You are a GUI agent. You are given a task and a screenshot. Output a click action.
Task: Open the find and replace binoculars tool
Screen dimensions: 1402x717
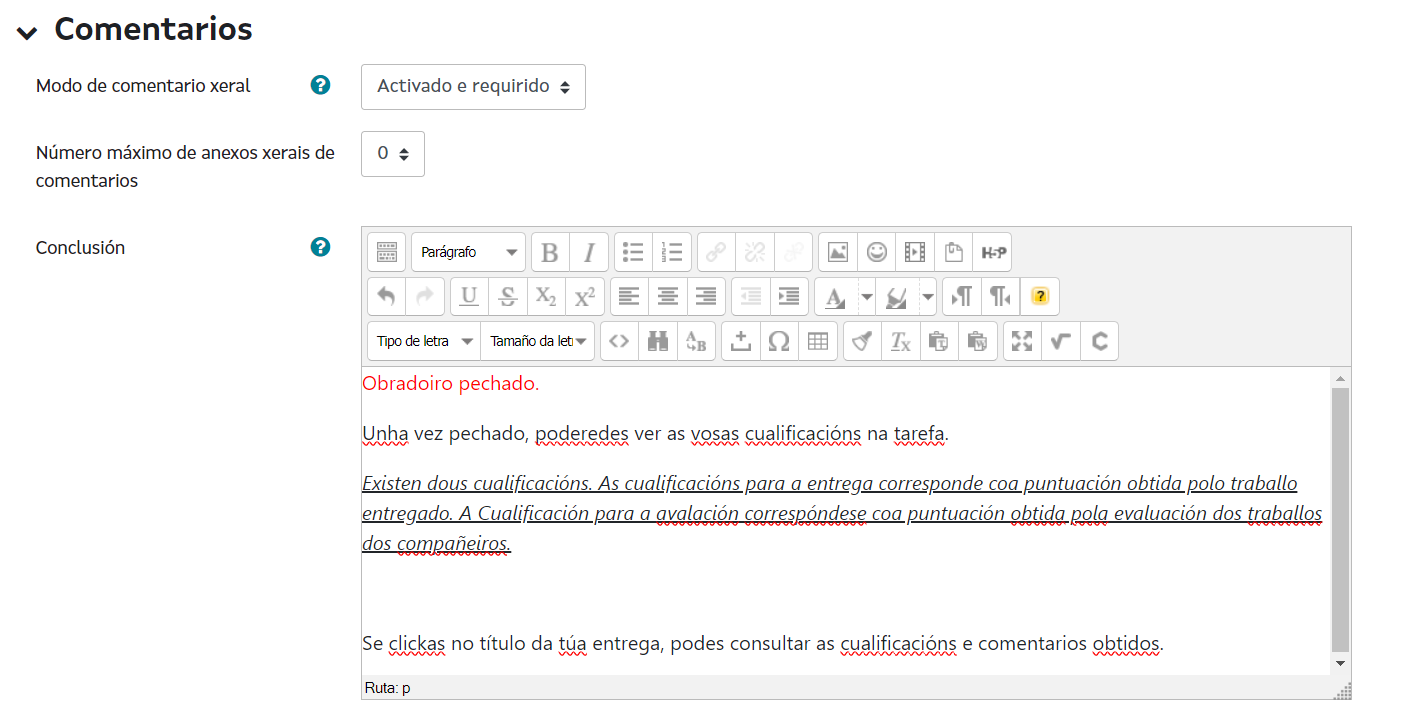(657, 341)
